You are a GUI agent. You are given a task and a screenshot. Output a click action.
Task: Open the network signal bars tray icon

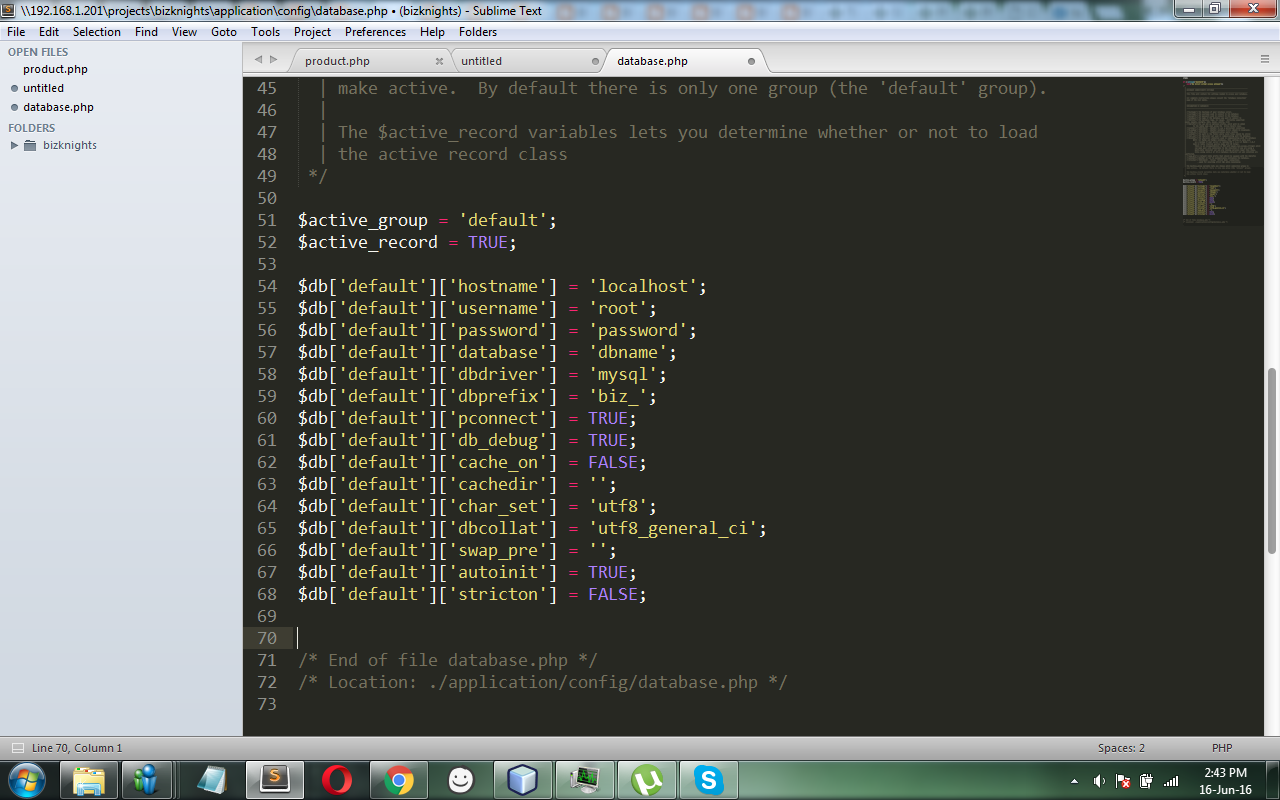click(x=1171, y=780)
